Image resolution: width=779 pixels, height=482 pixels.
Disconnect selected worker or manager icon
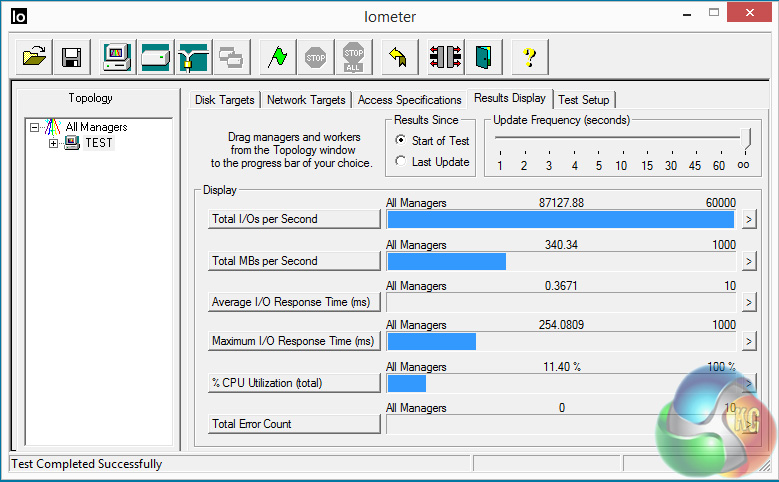pyautogui.click(x=446, y=57)
